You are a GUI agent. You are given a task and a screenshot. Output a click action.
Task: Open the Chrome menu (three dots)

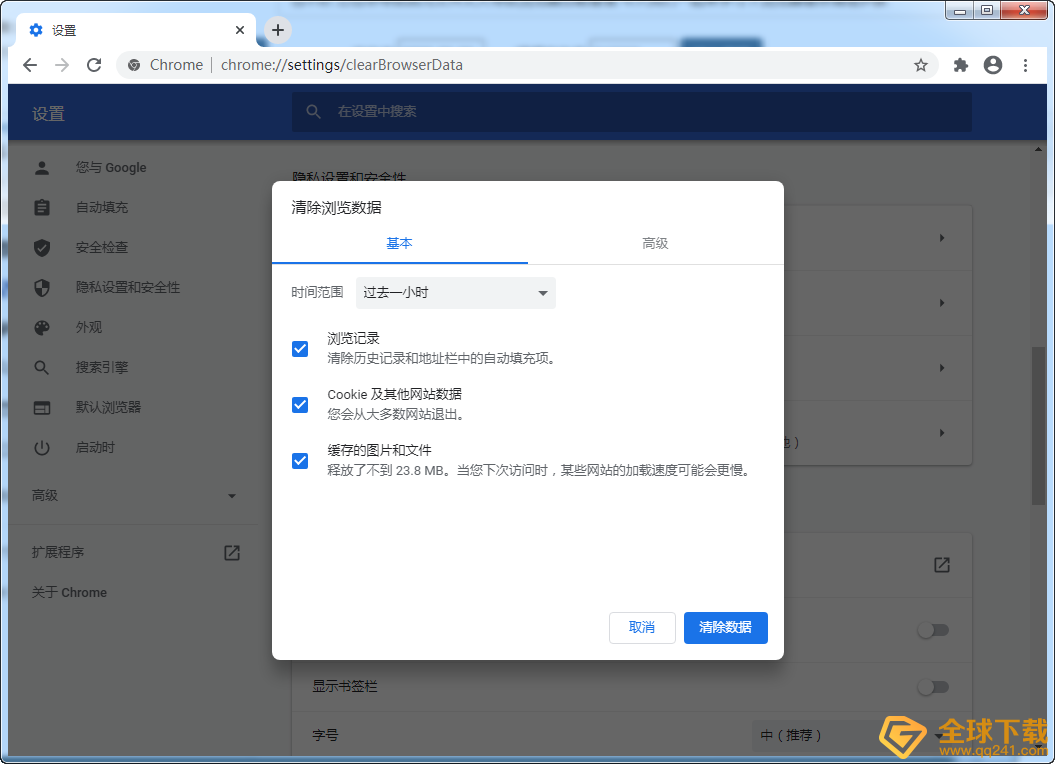click(1025, 64)
